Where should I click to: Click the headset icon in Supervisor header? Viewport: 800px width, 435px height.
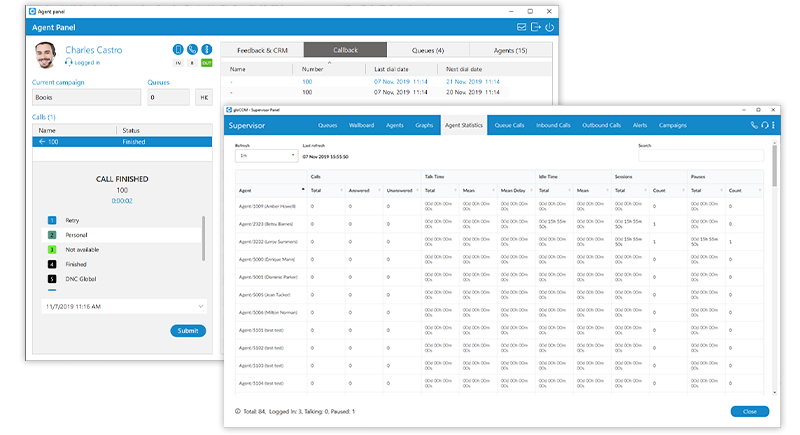(765, 126)
